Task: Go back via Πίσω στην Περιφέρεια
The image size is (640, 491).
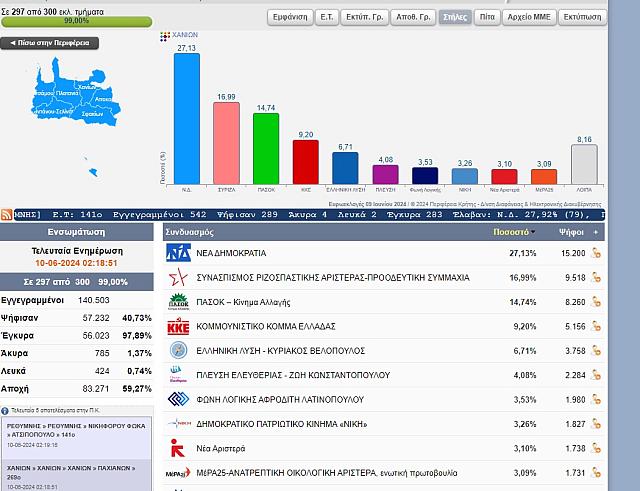Action: (x=49, y=43)
